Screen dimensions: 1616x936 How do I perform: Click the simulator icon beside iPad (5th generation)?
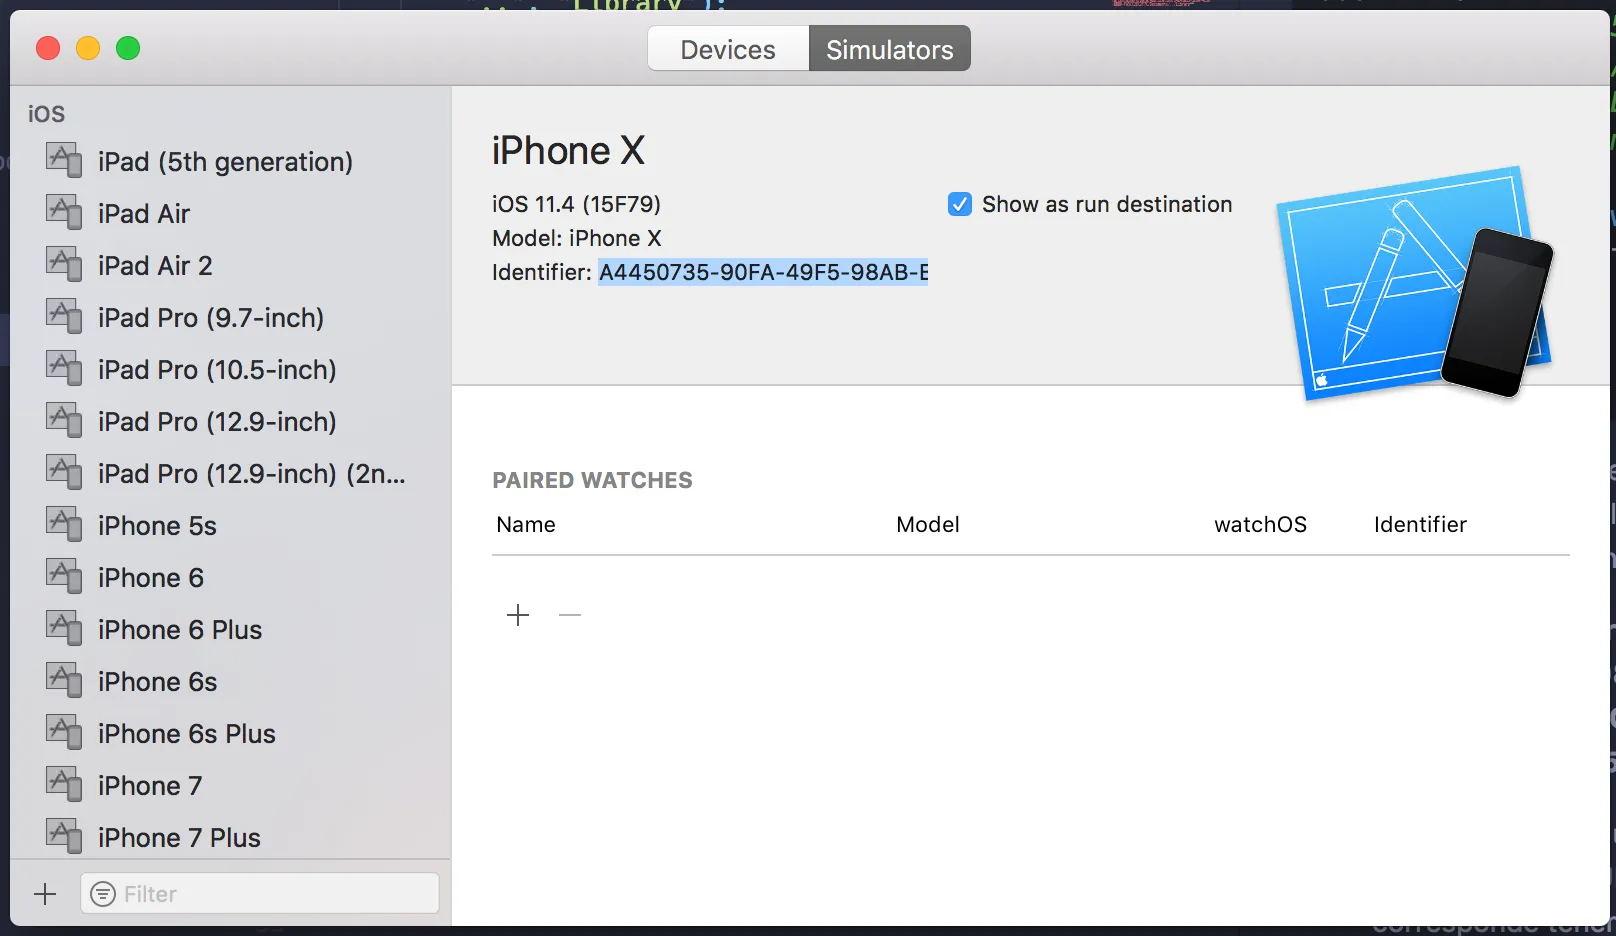coord(64,160)
